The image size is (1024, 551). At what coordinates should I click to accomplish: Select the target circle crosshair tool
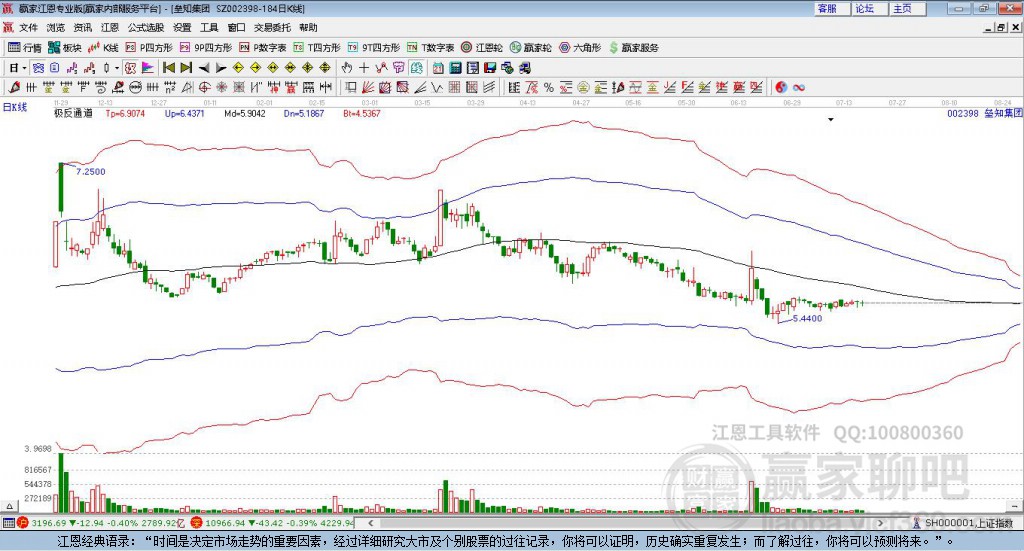coord(204,87)
